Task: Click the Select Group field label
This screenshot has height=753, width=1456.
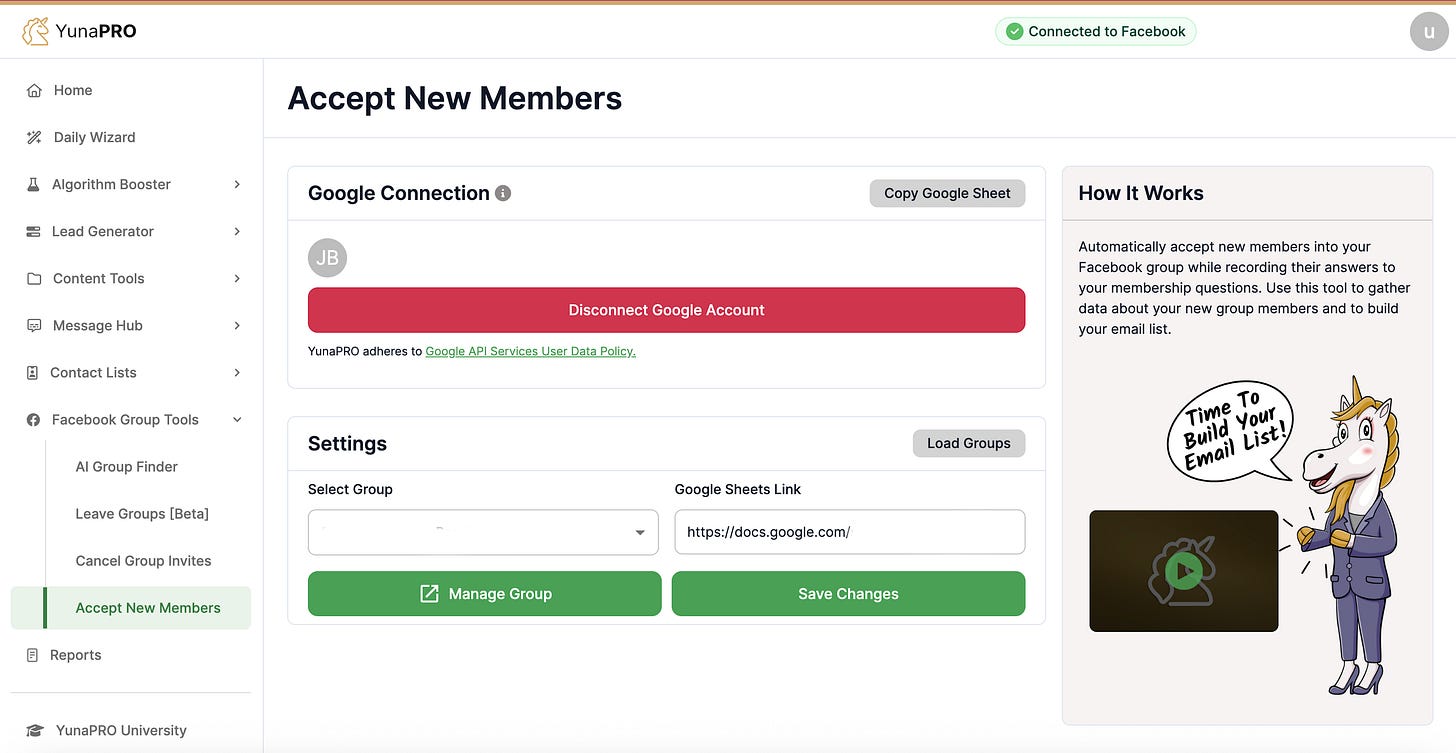Action: point(350,489)
